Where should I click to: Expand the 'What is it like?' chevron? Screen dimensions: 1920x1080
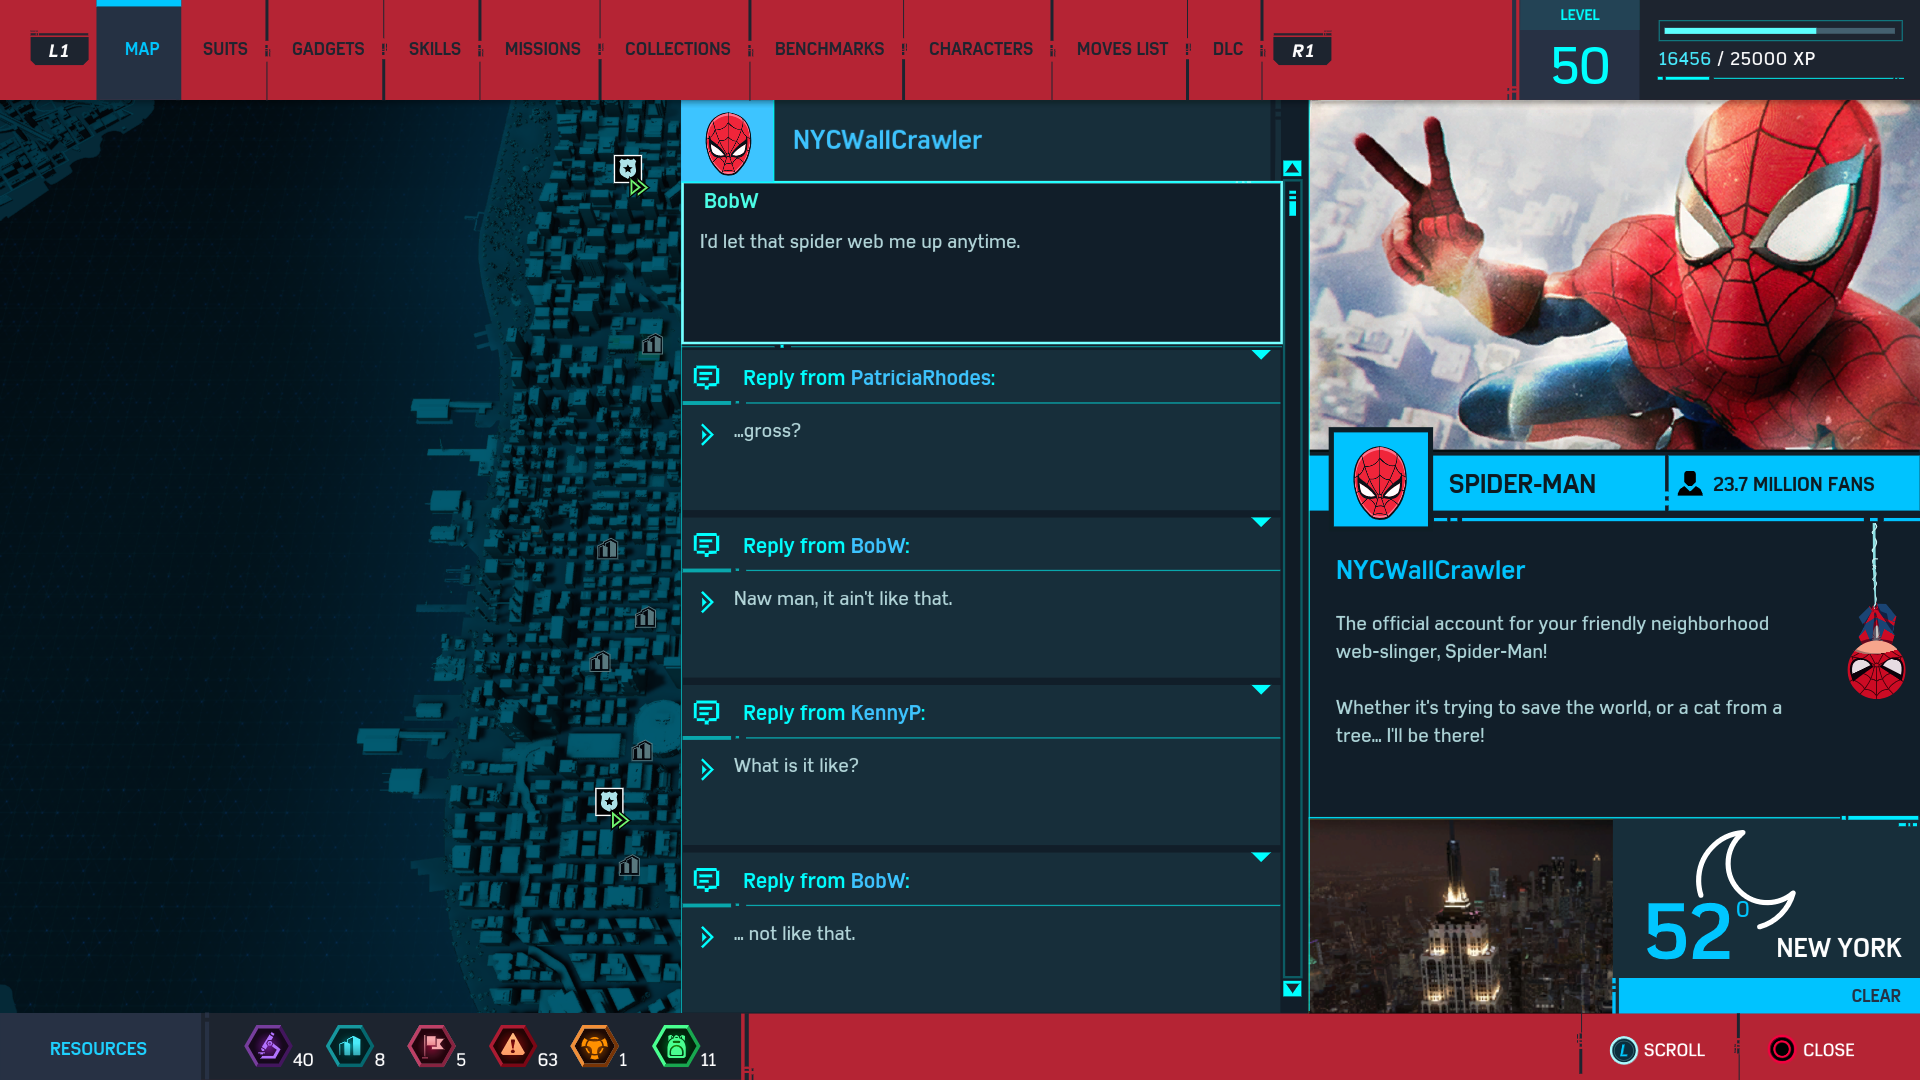707,769
